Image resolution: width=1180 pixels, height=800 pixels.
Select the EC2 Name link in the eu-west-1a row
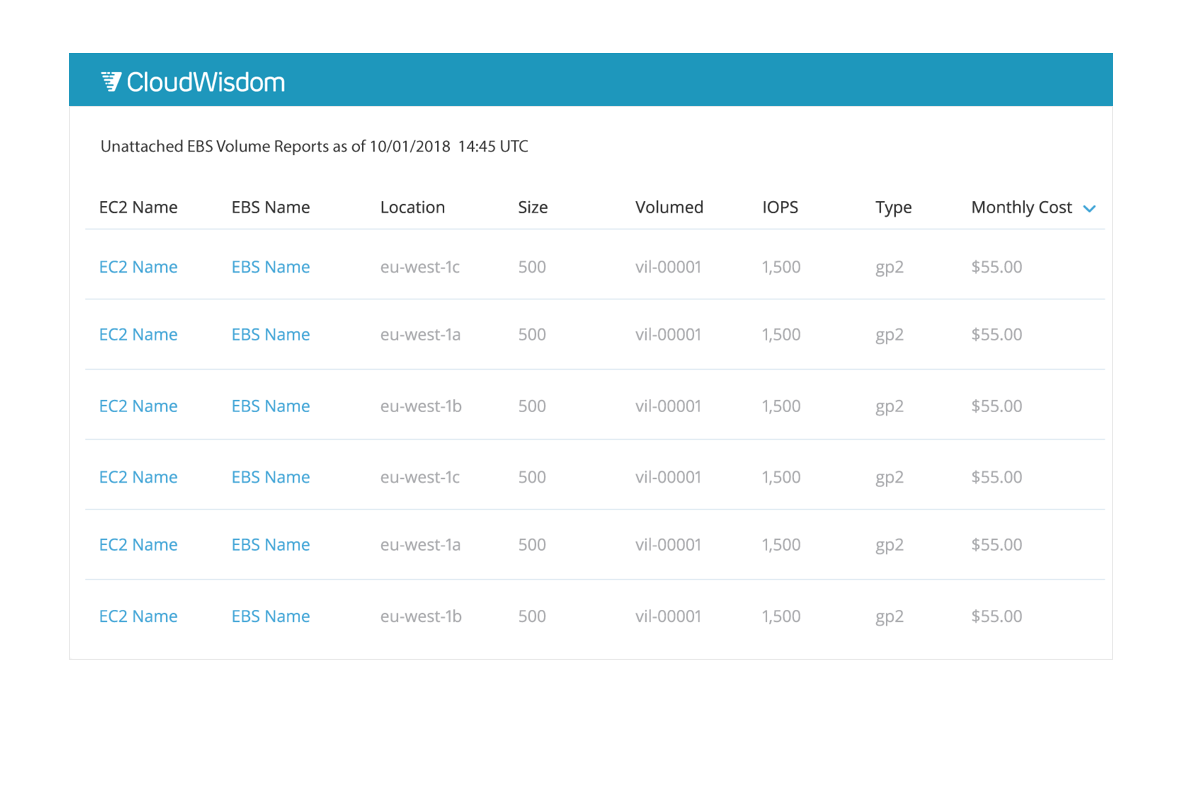tap(138, 334)
